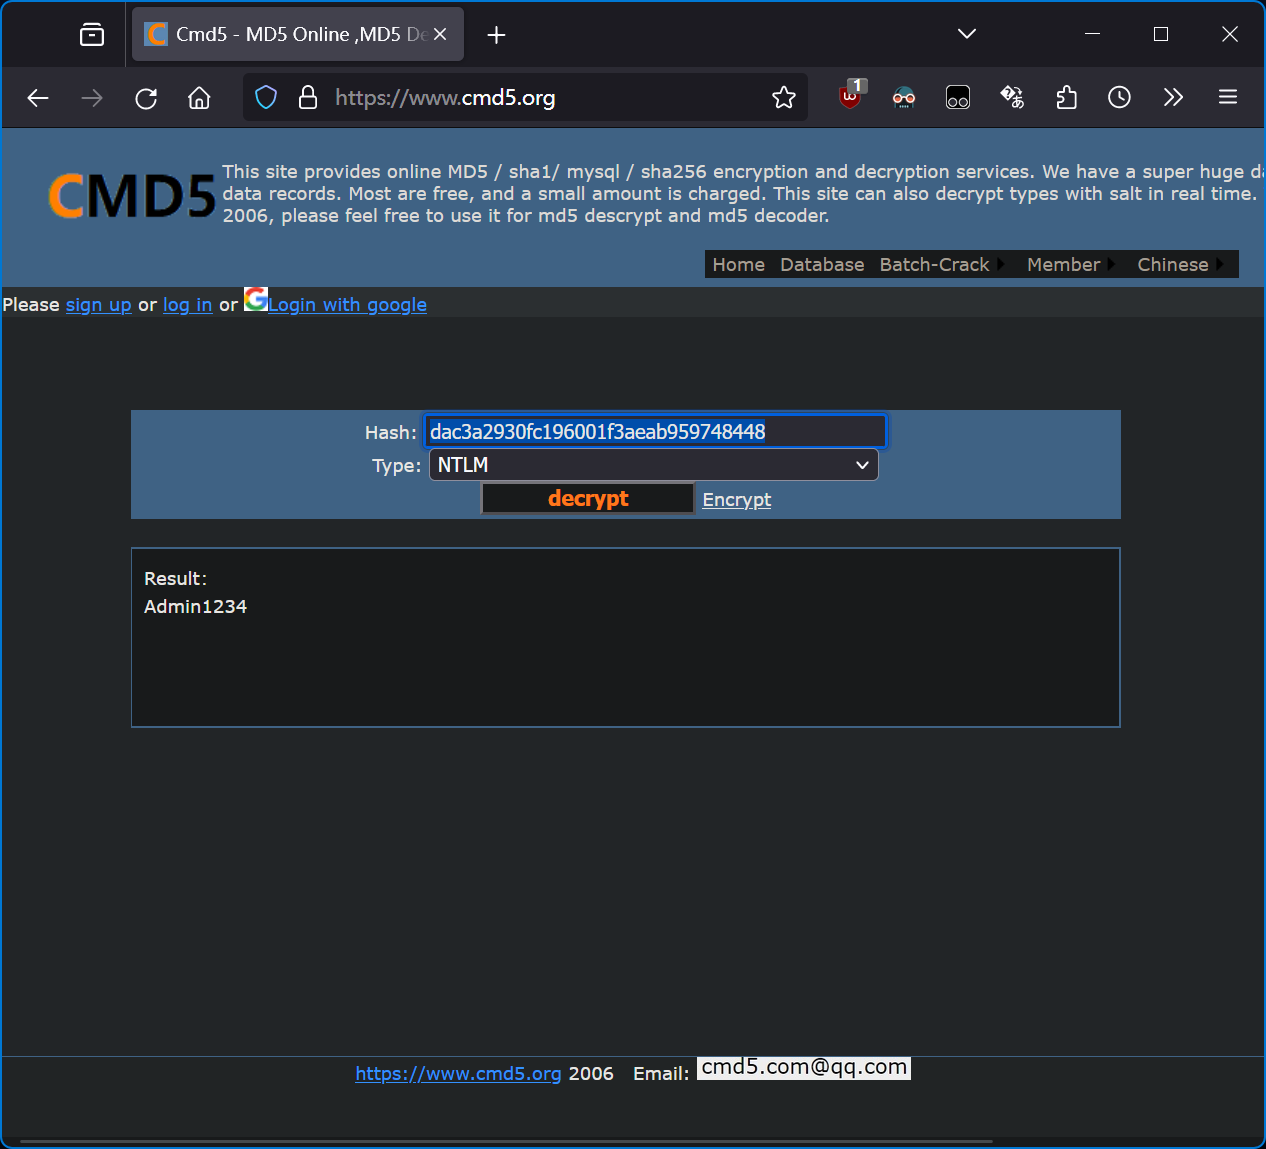
Task: Bookmark this page with the star icon
Action: [x=784, y=97]
